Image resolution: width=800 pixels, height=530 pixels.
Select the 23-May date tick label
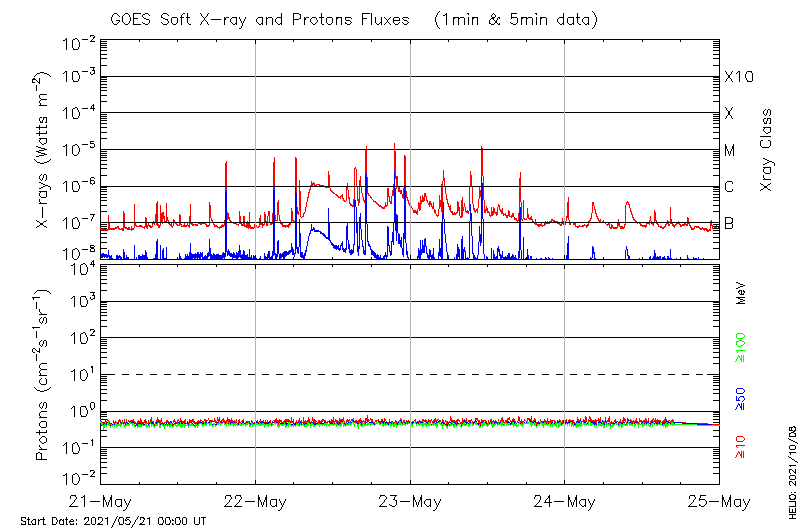[410, 501]
